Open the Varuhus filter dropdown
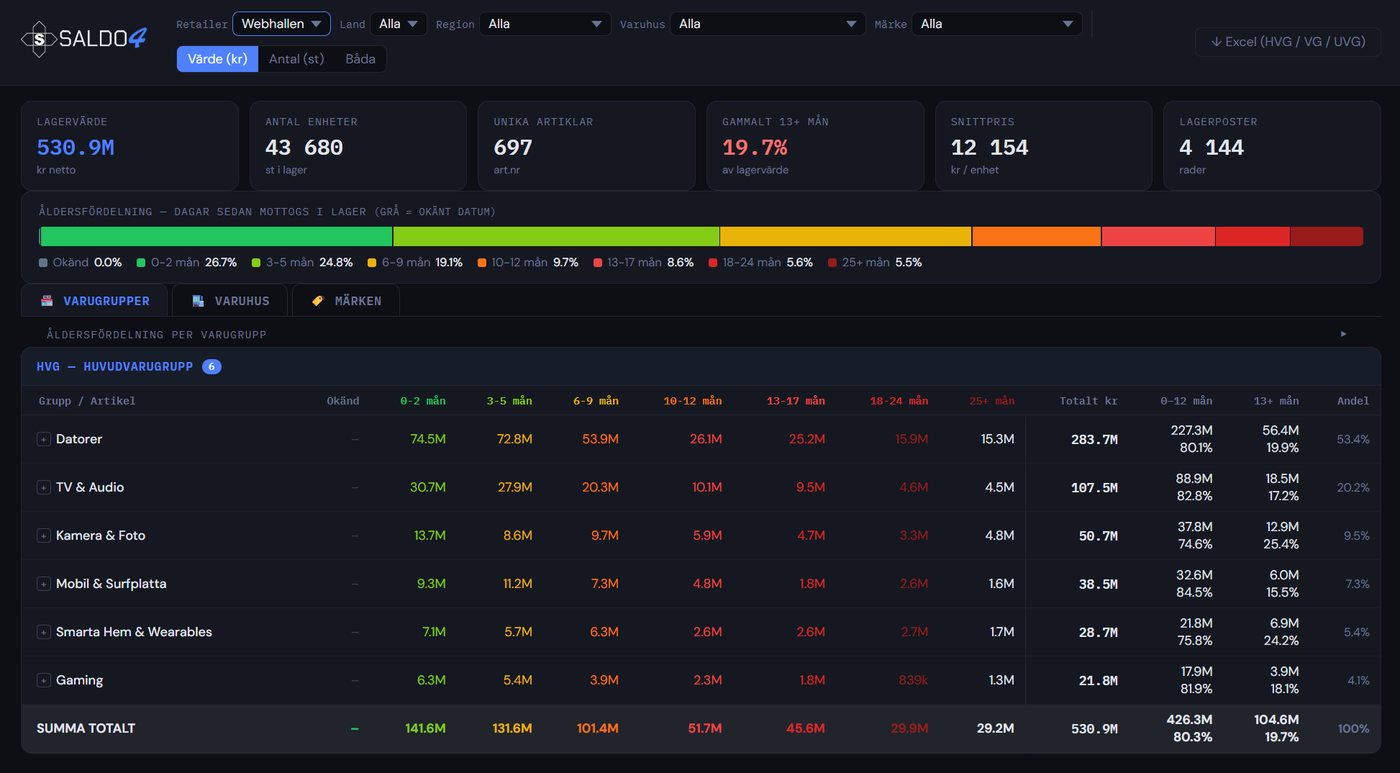This screenshot has width=1400, height=773. [767, 24]
